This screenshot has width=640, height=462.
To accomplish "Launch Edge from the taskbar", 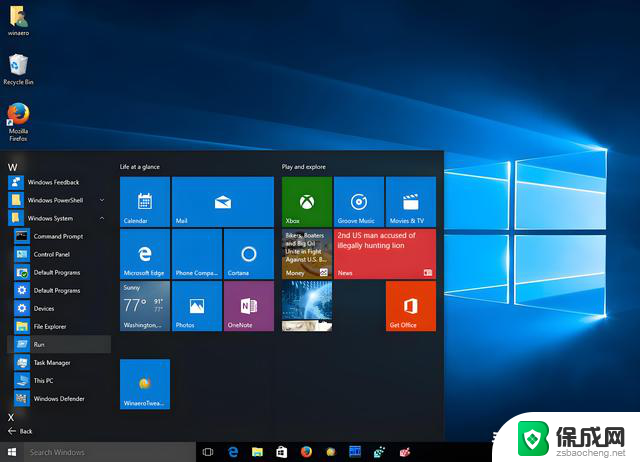I will pos(233,452).
